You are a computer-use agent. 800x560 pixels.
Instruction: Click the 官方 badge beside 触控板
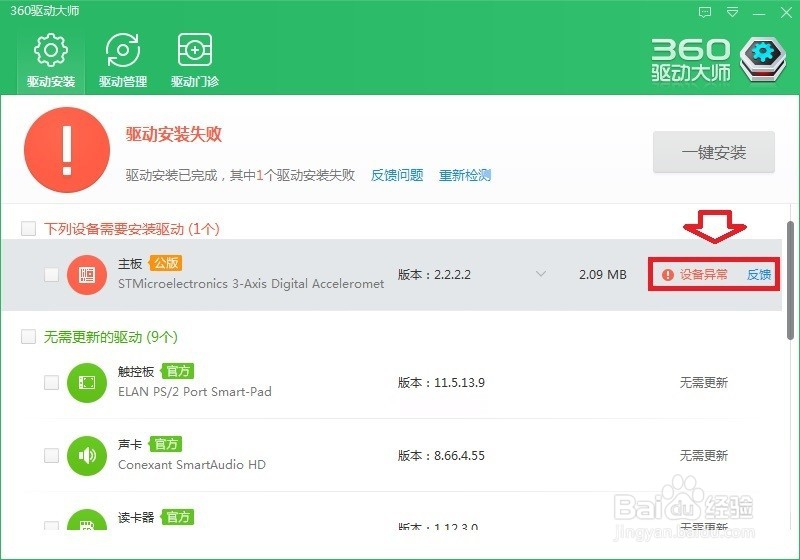click(x=178, y=371)
